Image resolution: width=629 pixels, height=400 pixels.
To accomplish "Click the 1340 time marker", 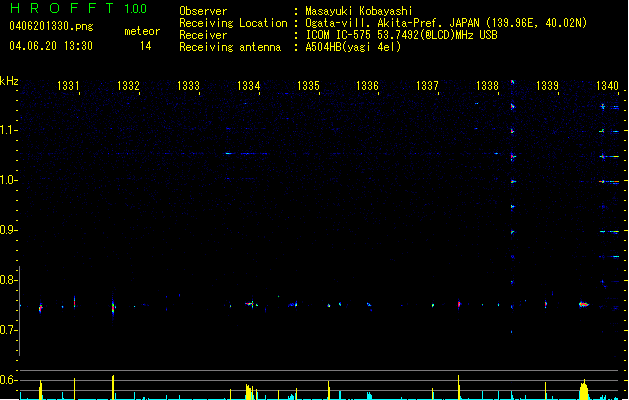I will [607, 86].
